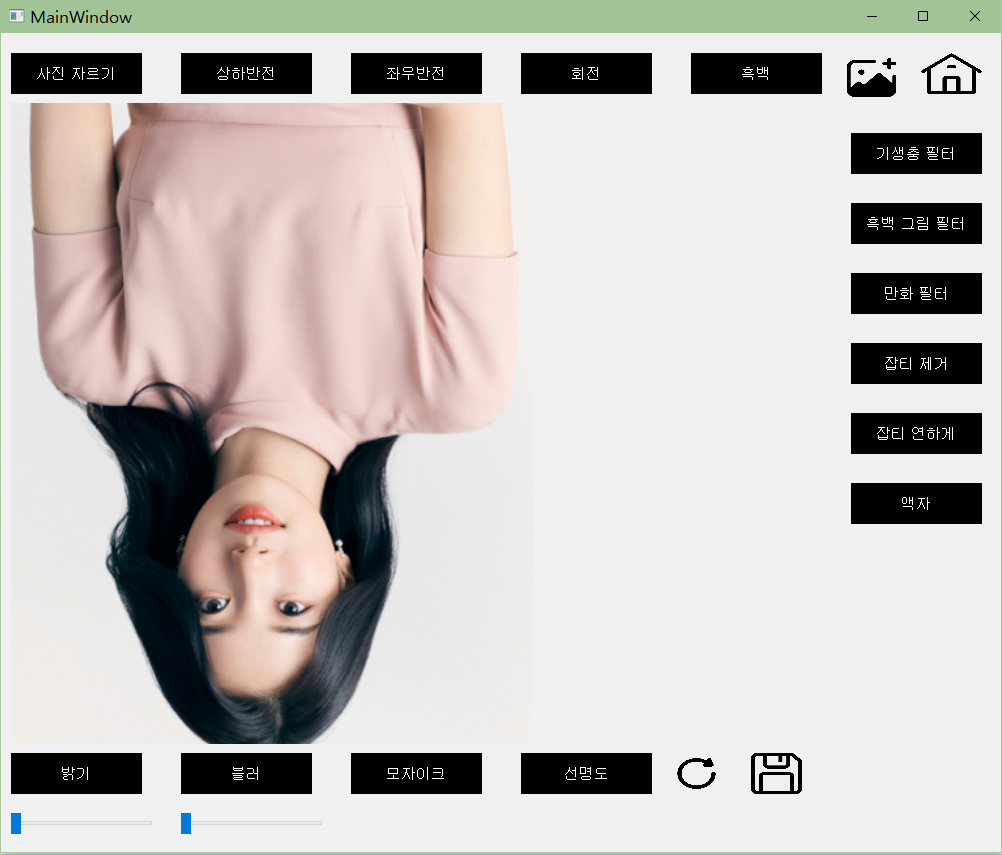The height and width of the screenshot is (855, 1002).
Task: Soften blemishes with 잡티 연하게
Action: point(916,433)
